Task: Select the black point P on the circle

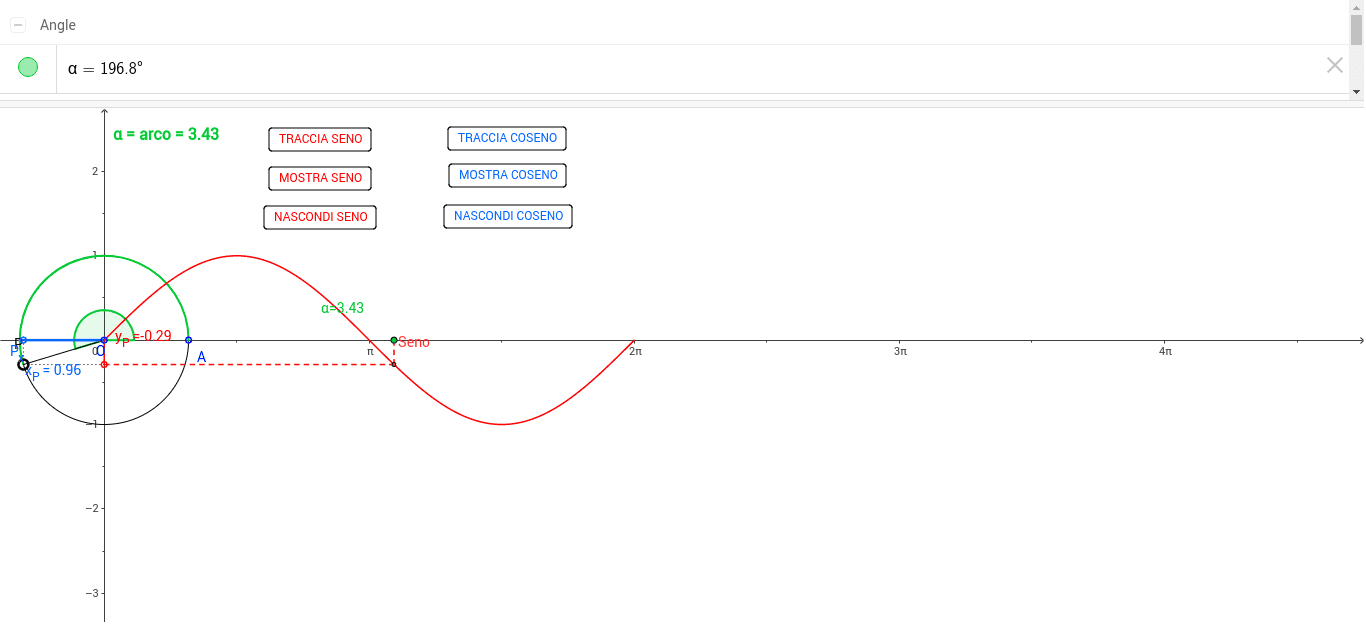Action: (x=23, y=364)
